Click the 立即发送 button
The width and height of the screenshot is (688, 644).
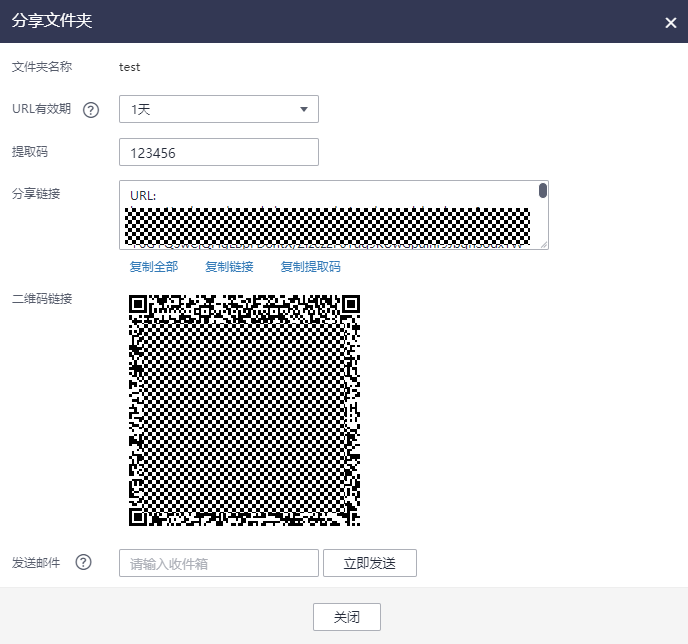[x=370, y=563]
